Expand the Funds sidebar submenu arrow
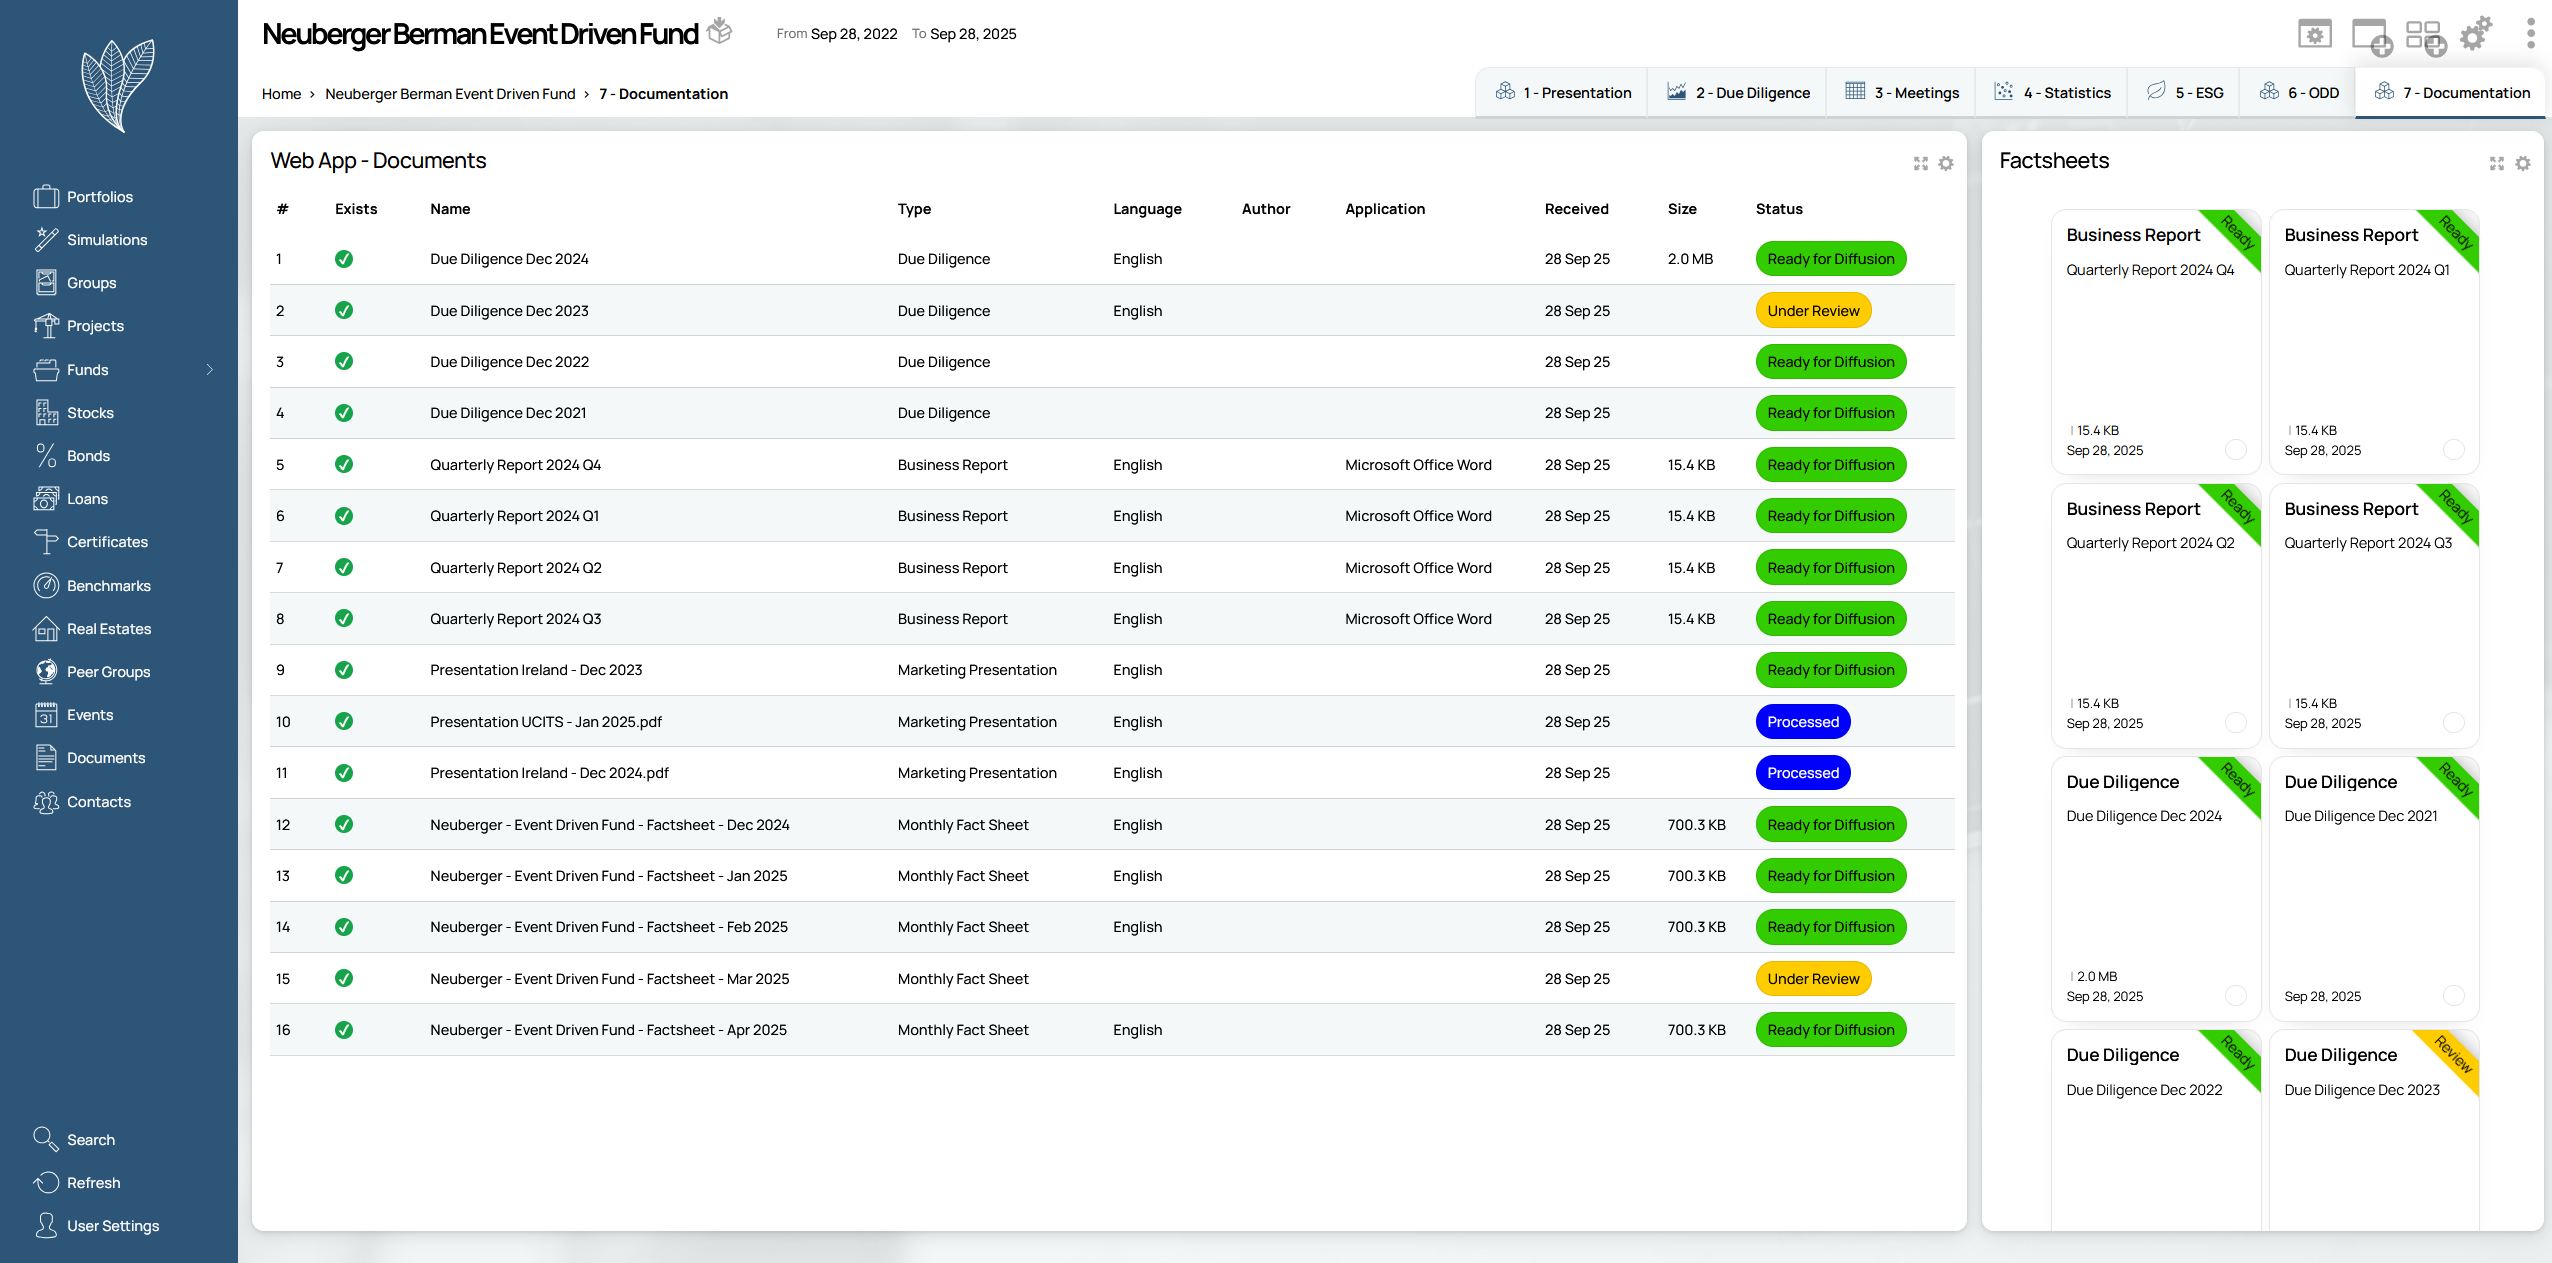2552x1263 pixels. click(x=210, y=370)
